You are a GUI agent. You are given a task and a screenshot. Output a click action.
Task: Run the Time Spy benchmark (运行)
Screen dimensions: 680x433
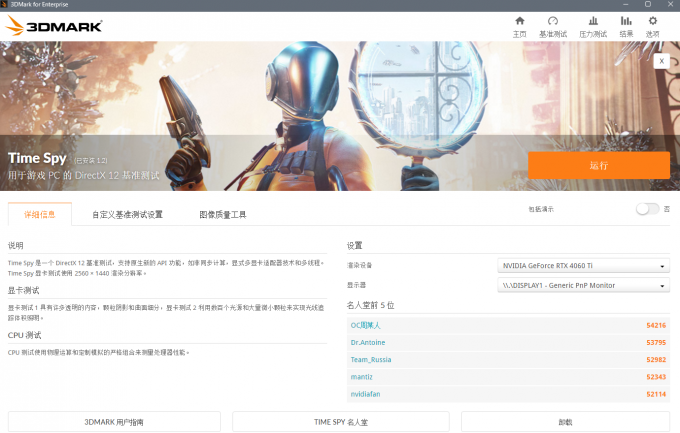[x=599, y=165]
